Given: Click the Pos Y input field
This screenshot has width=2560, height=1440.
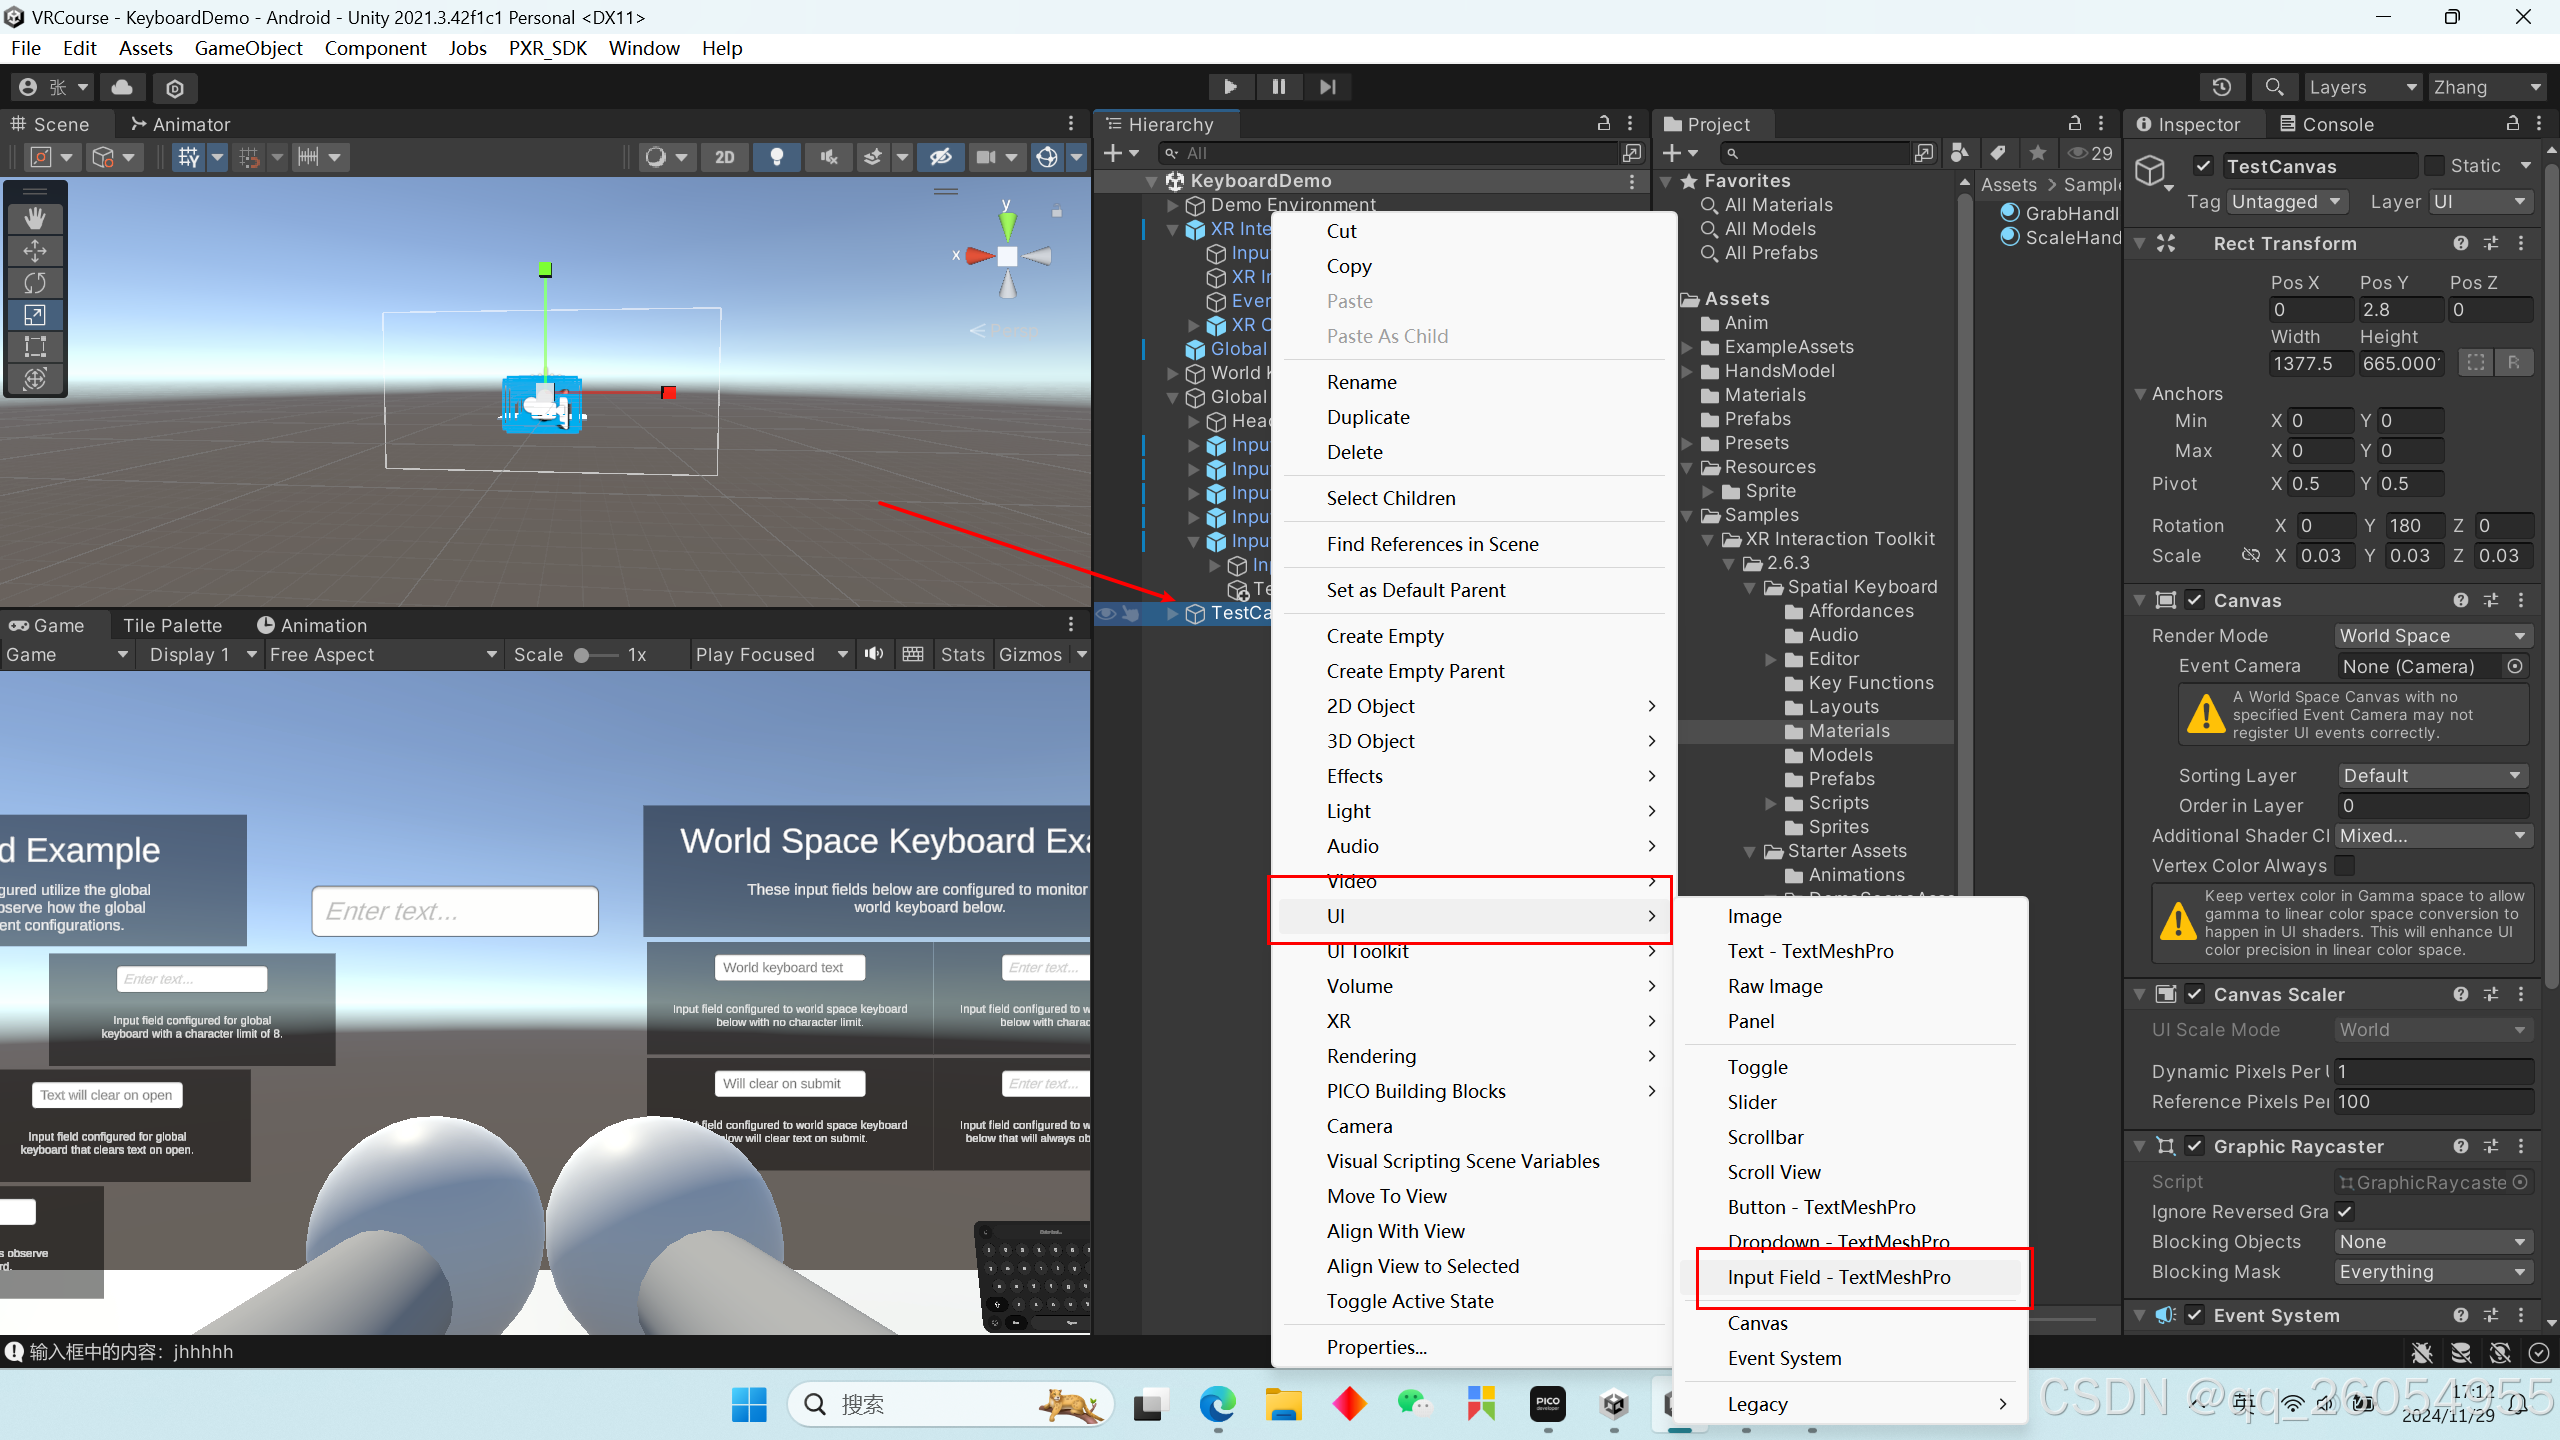Looking at the screenshot, I should [2400, 310].
